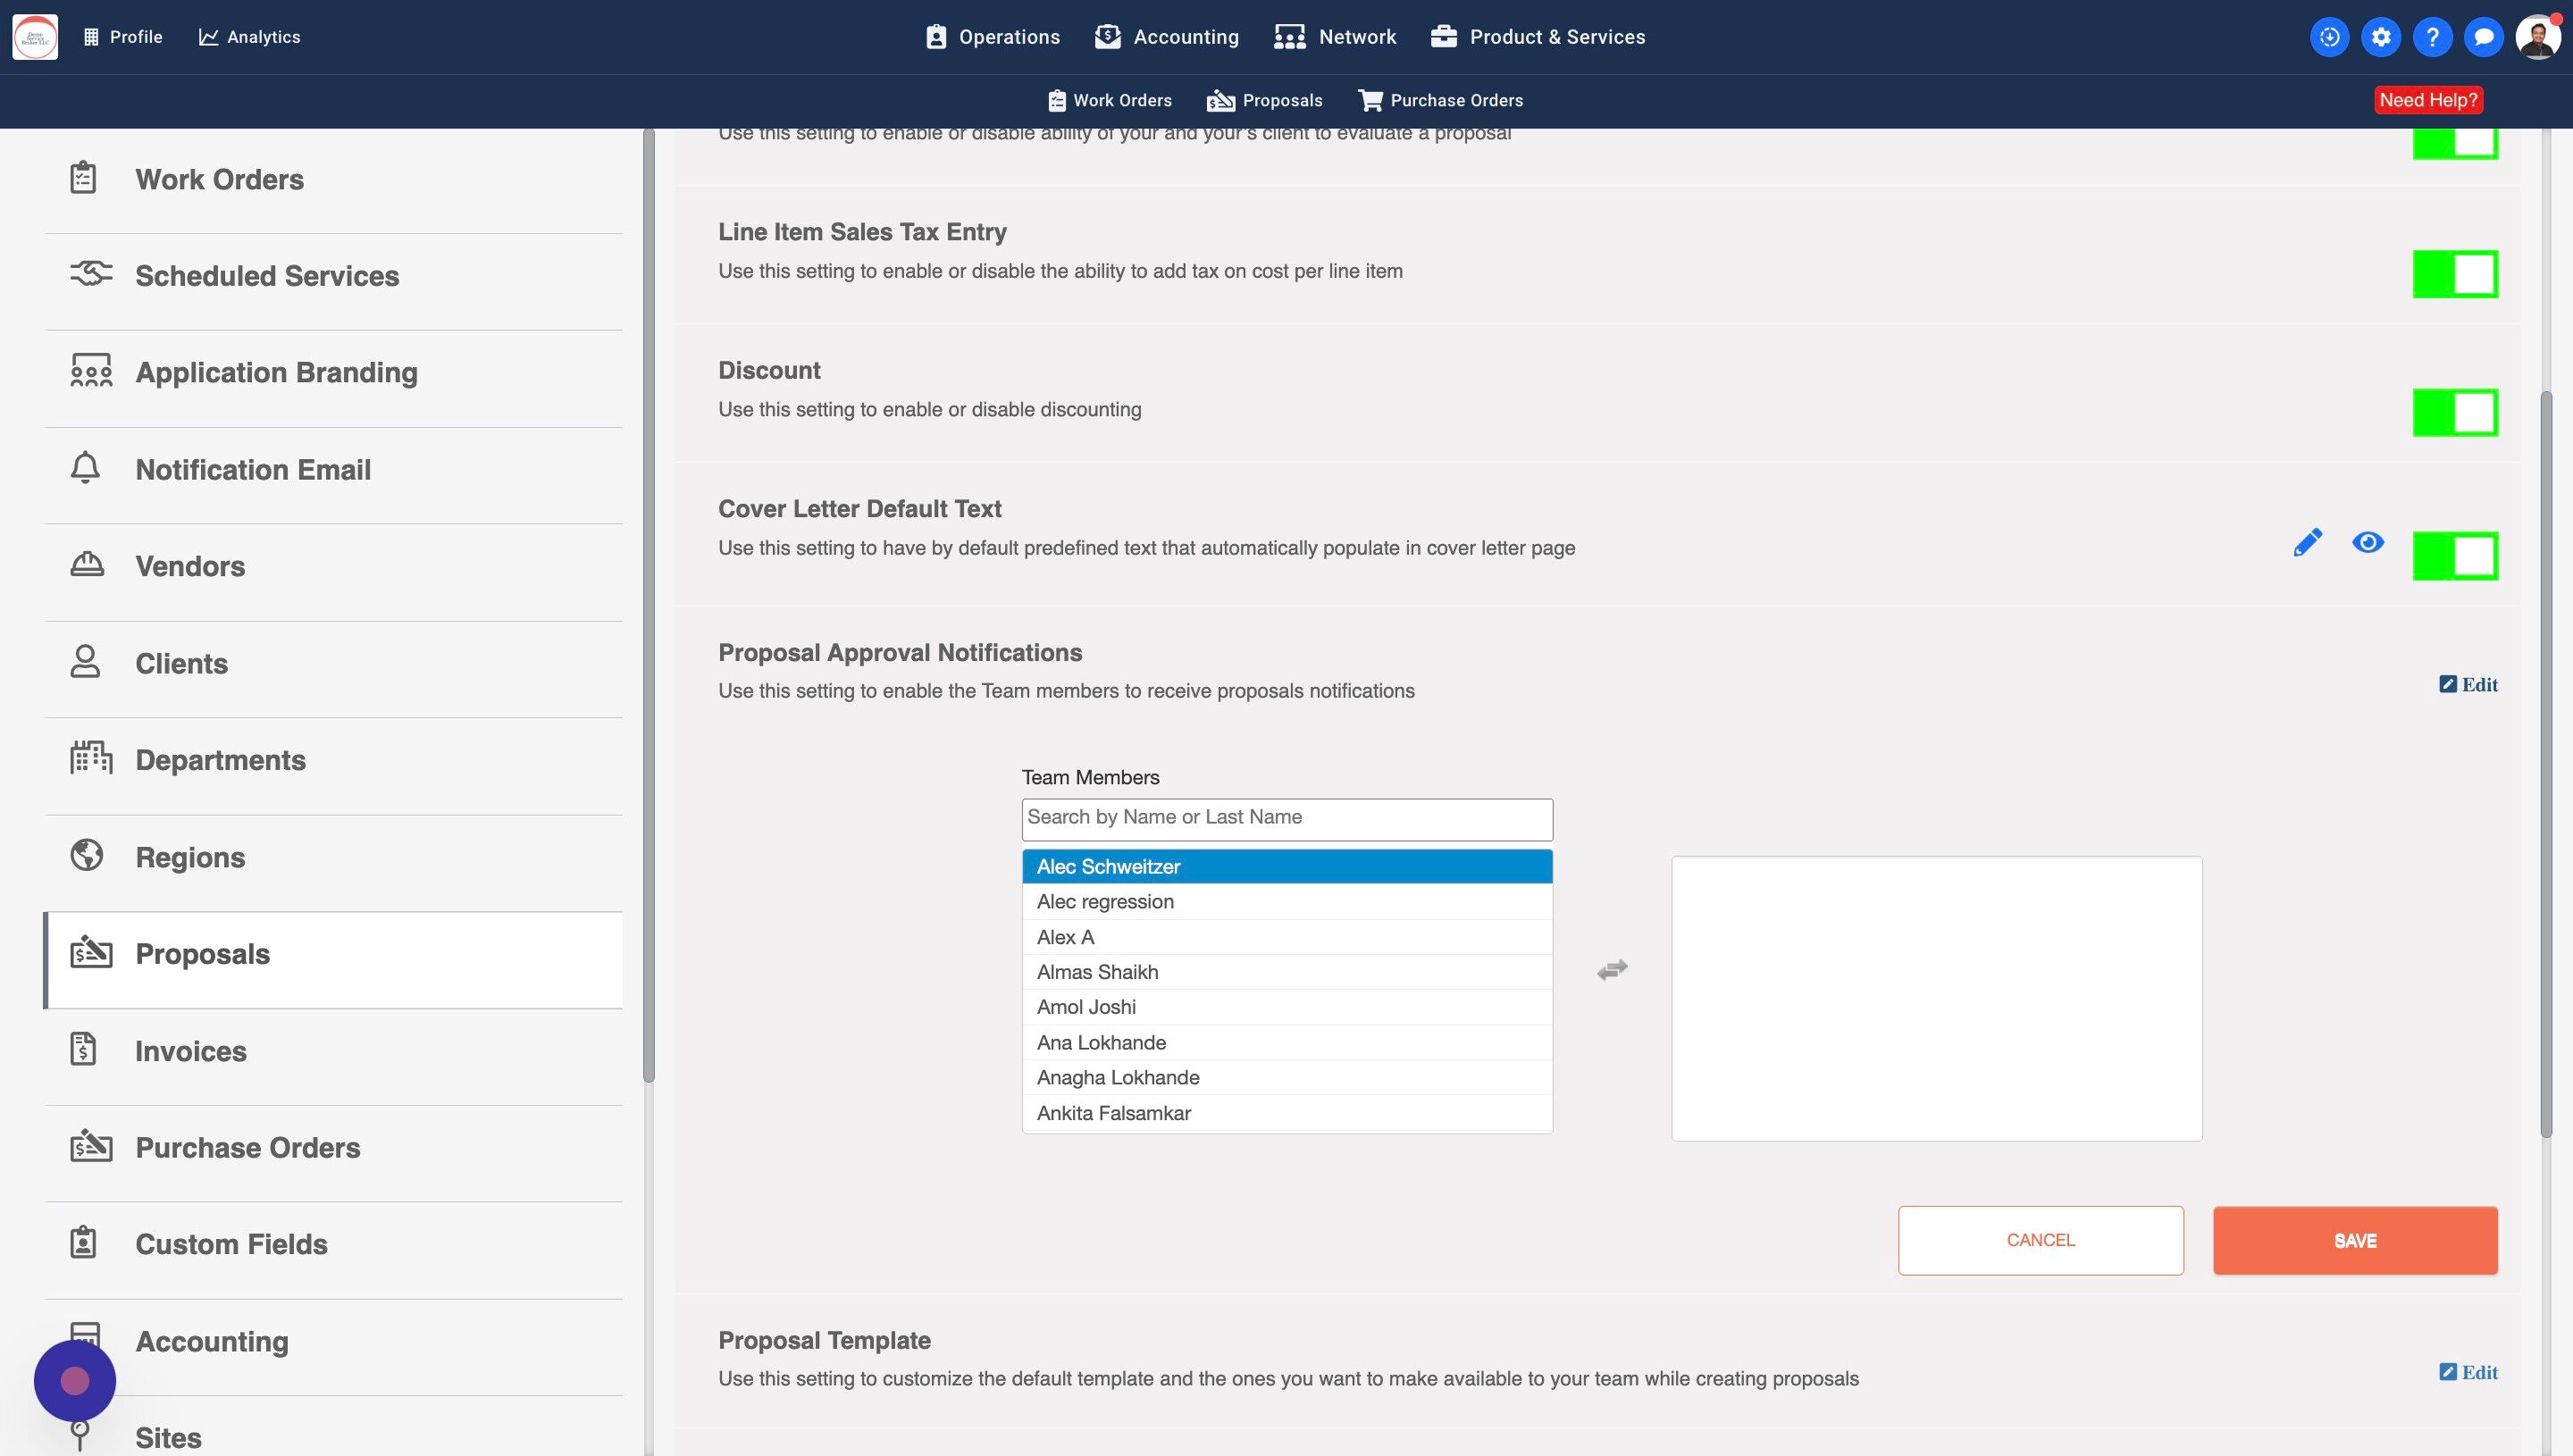The width and height of the screenshot is (2573, 1456).
Task: Turn off the Discount toggle
Action: coord(2455,413)
